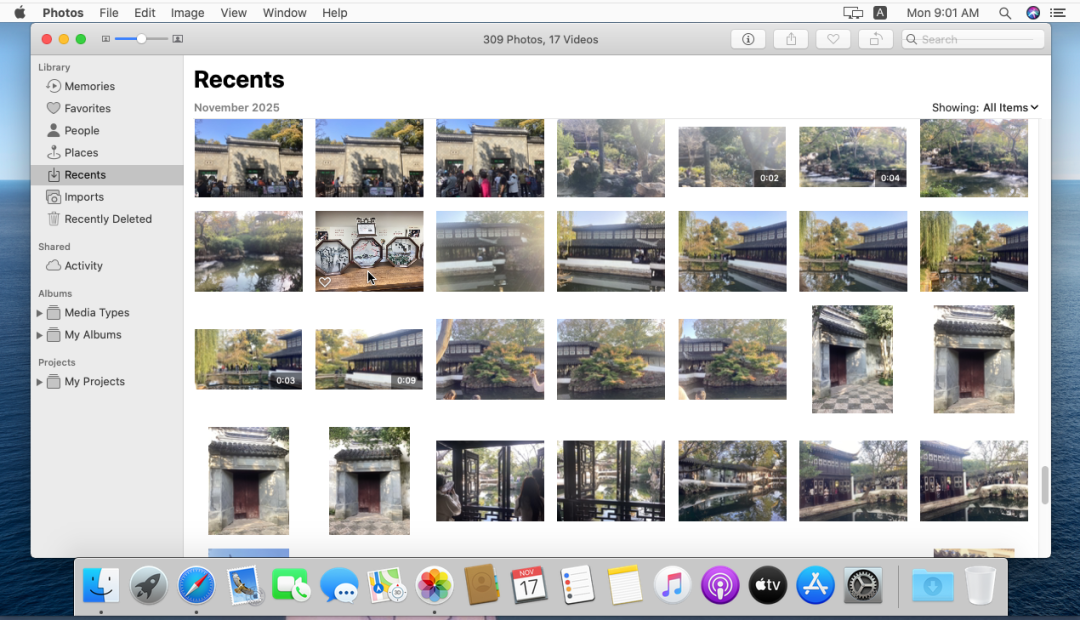1080x620 pixels.
Task: Click the large thumbnail zoom-in icon
Action: 178,39
